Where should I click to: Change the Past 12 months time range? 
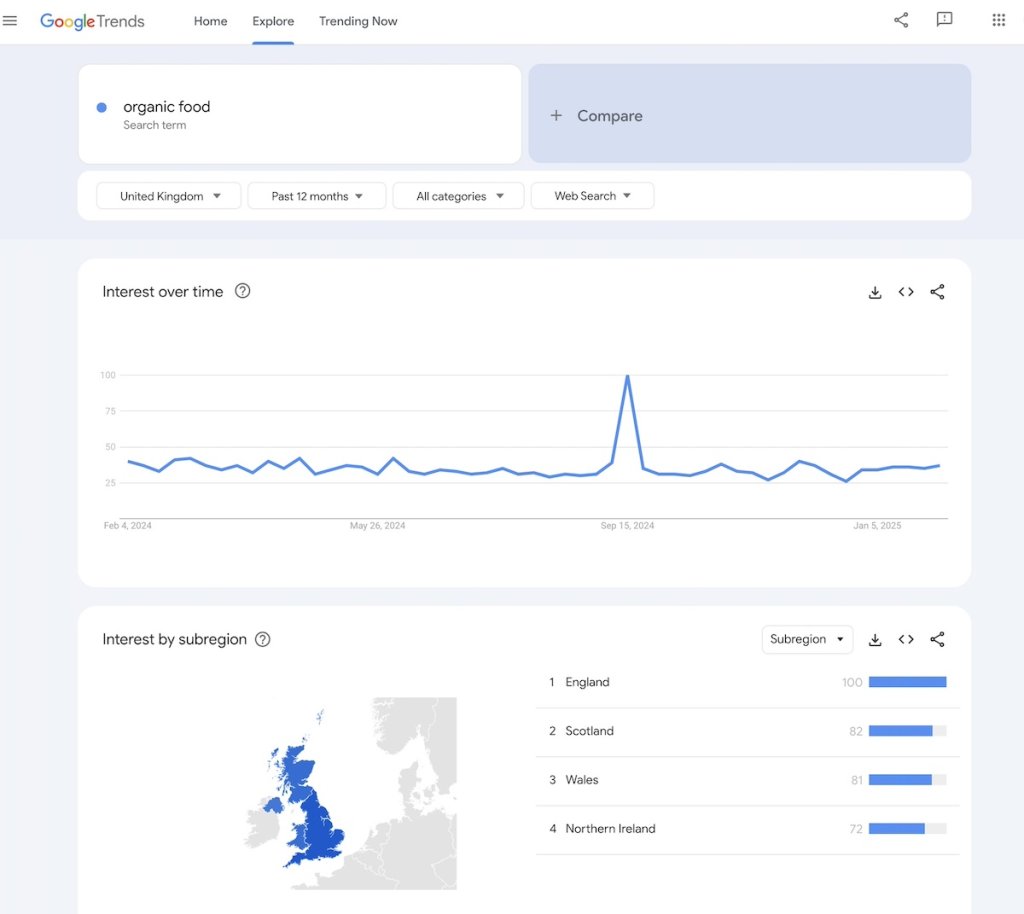pyautogui.click(x=317, y=196)
